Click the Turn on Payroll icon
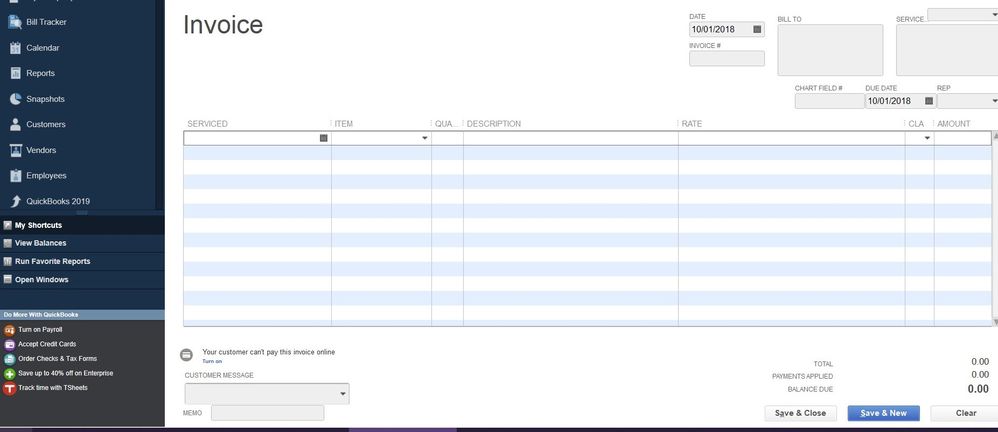The width and height of the screenshot is (998, 432). [x=9, y=330]
